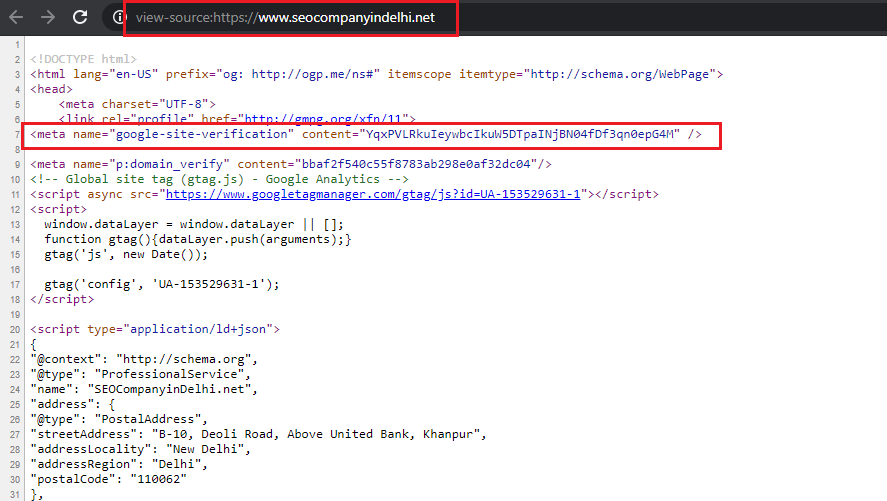Click the link rel="profile" line
The width and height of the screenshot is (887, 501).
(237, 118)
